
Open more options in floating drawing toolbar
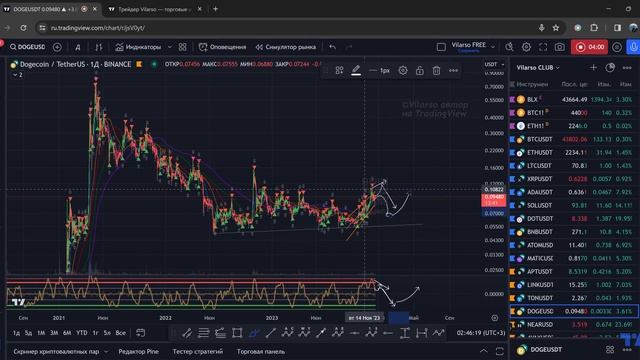click(453, 70)
